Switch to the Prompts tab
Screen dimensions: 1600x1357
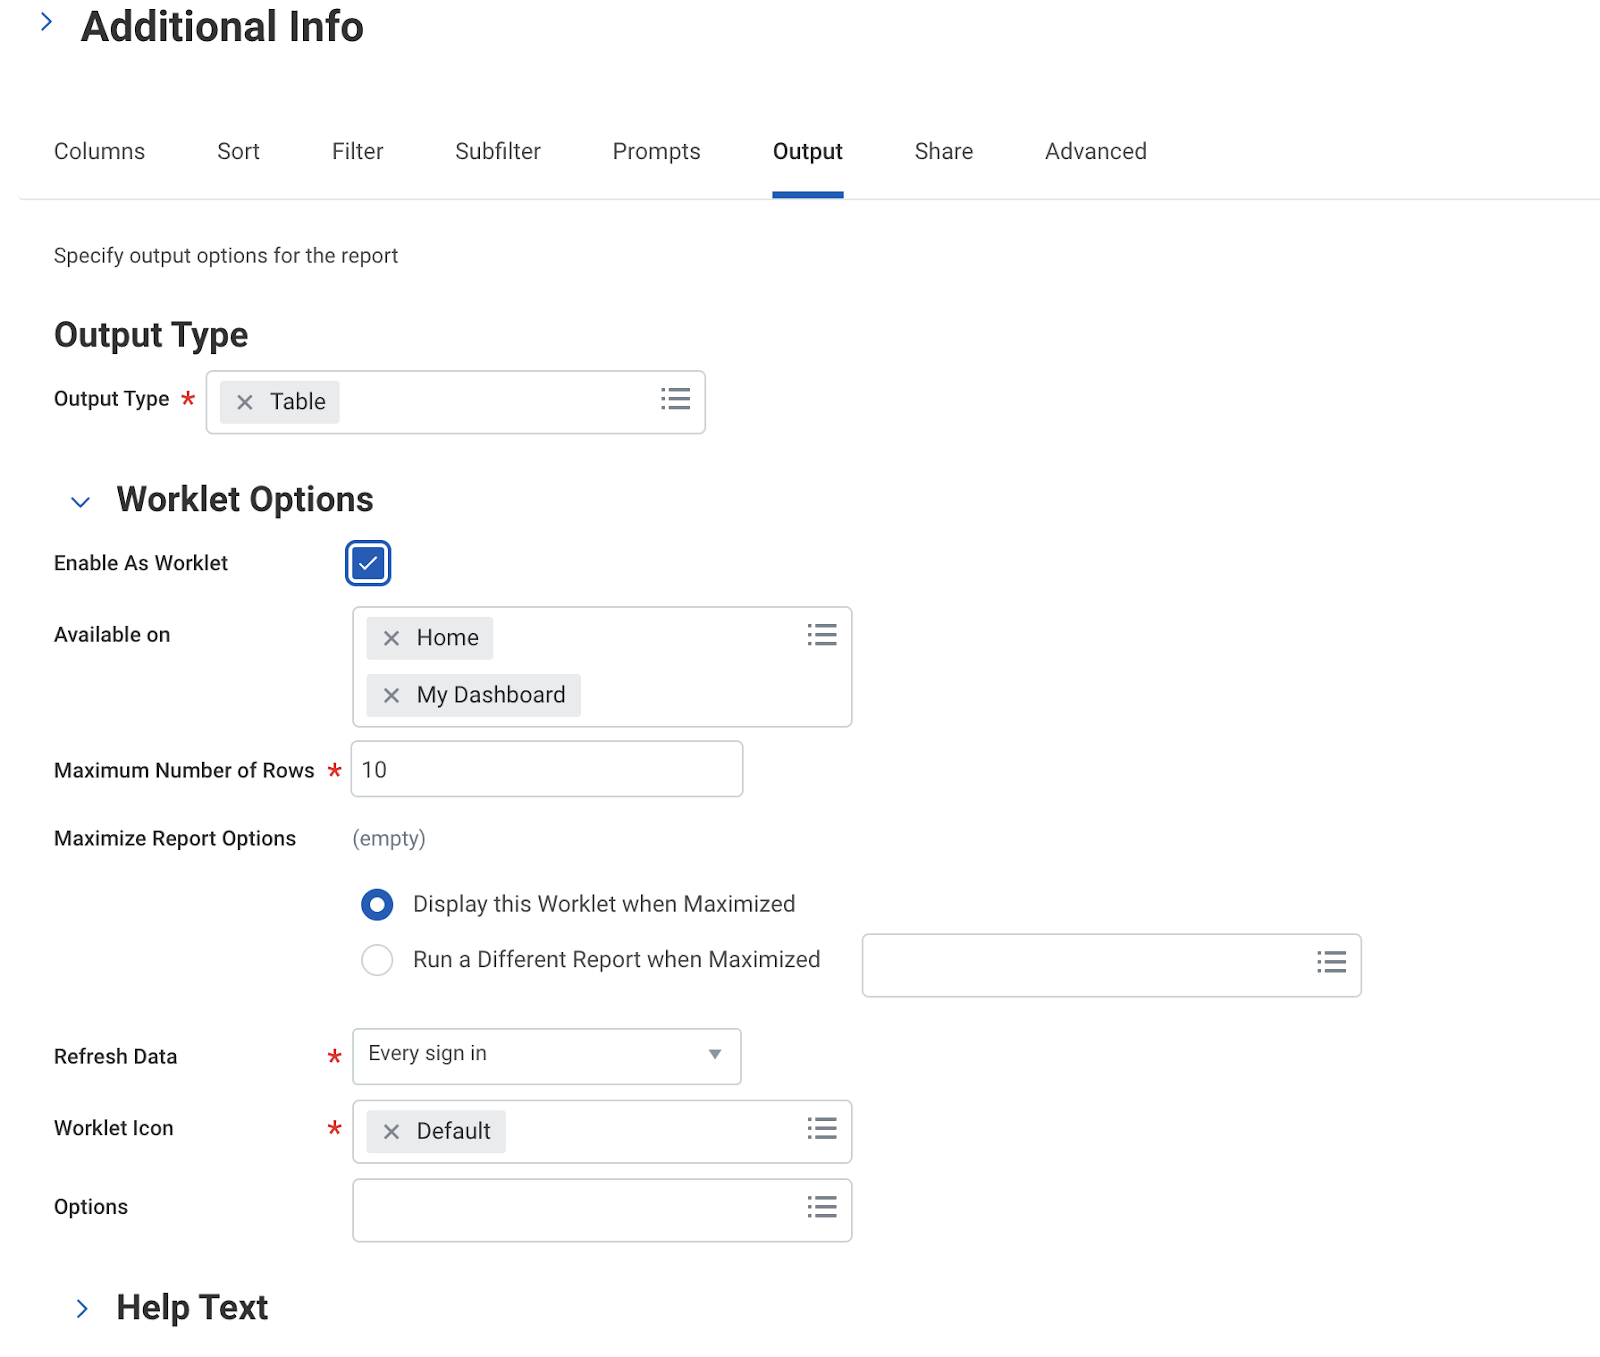tap(656, 151)
